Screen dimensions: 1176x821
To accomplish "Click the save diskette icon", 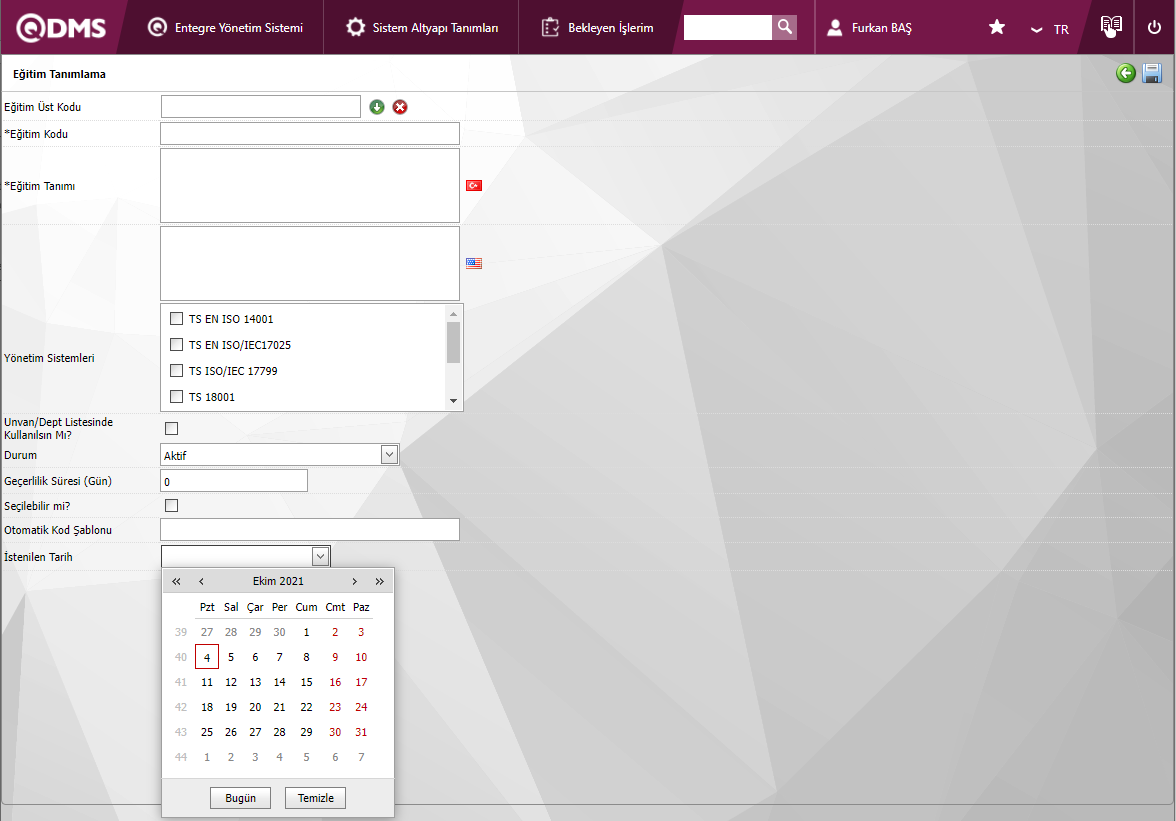I will click(1152, 73).
